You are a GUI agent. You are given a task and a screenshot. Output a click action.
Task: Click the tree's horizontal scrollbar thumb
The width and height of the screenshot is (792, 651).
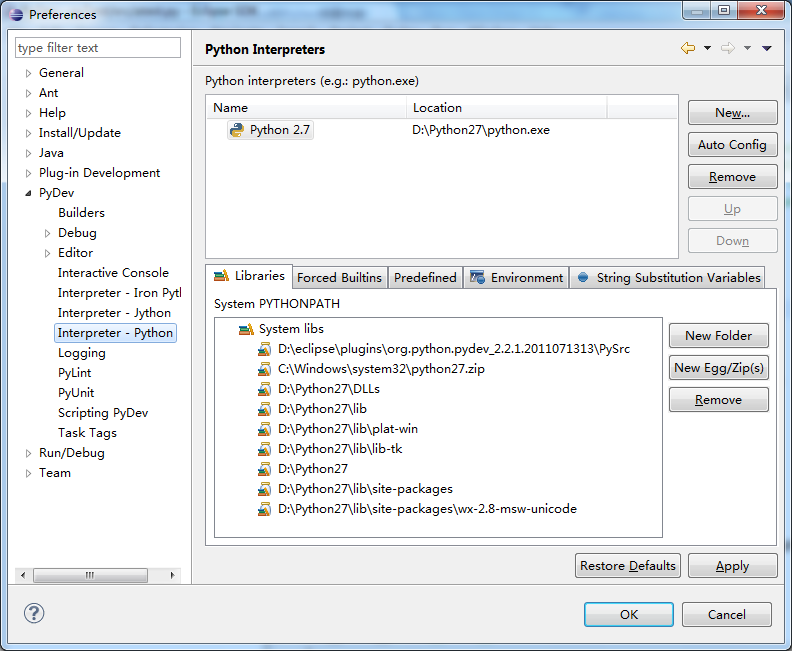pos(90,575)
